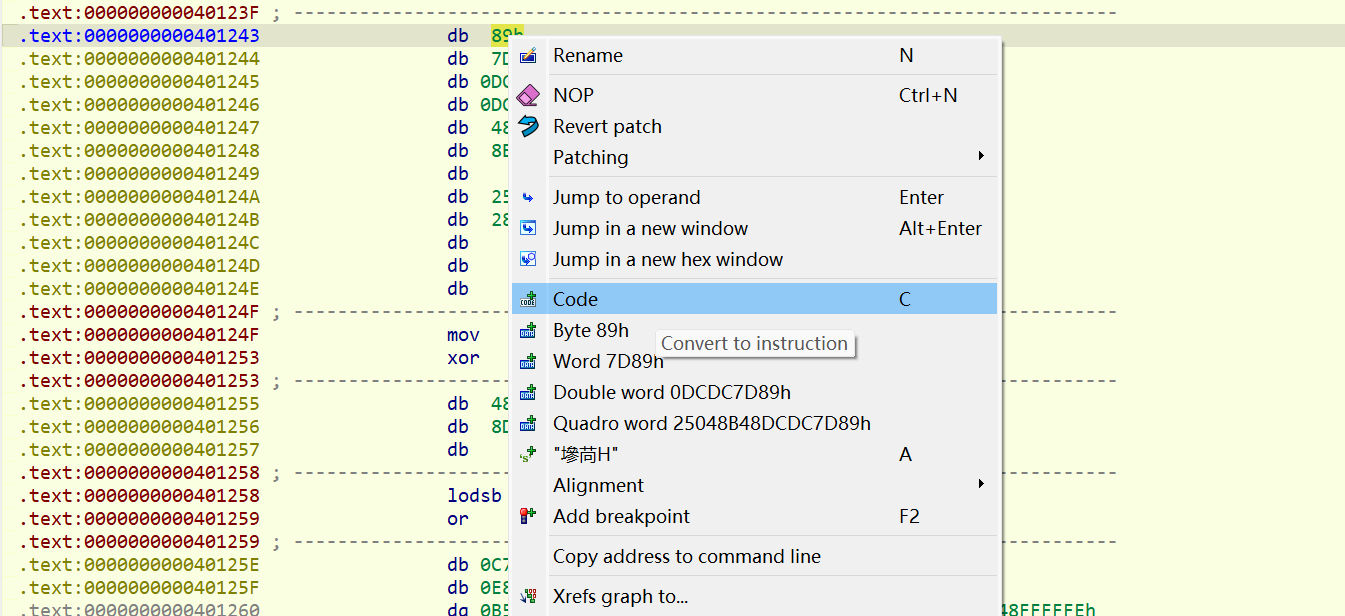Select the string literal conversion entry
Screen dimensions: 1345x616
click(585, 455)
